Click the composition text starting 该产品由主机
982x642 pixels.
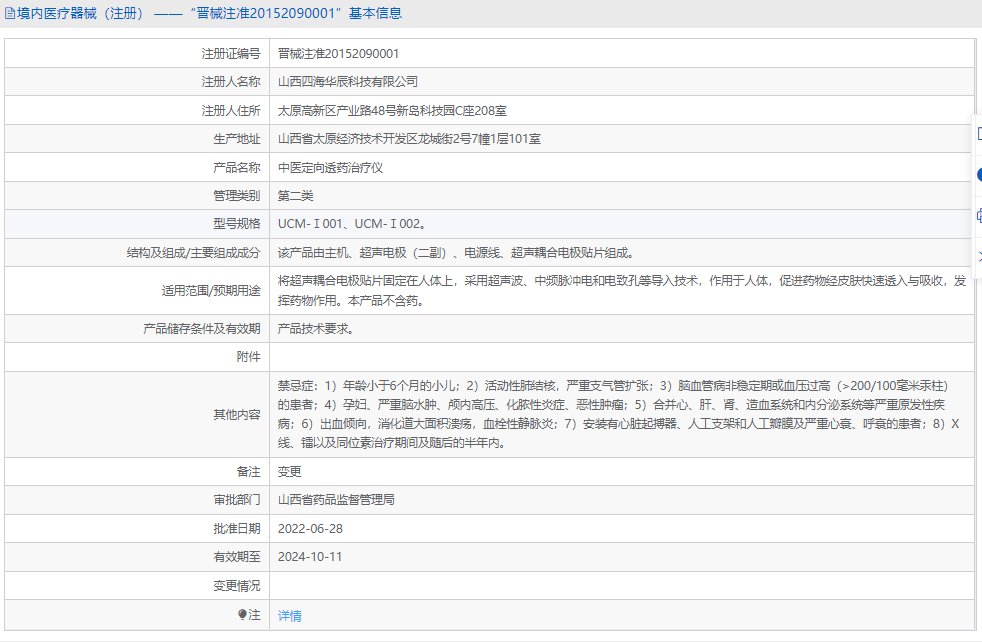tap(457, 252)
